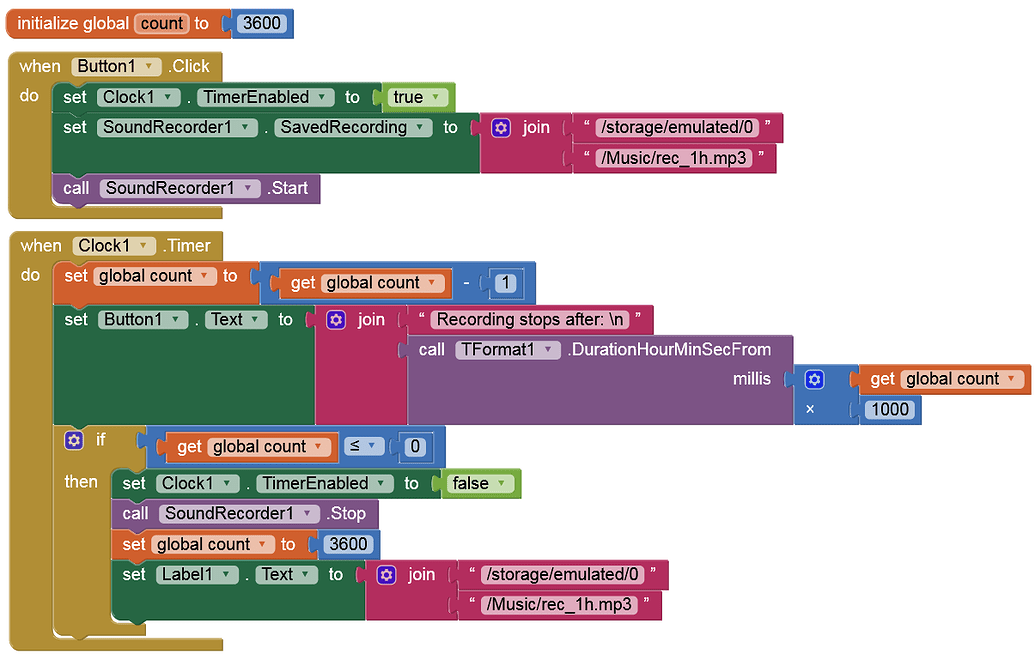Open the gear mutator on the if block
Viewport: 1035px width, 654px height.
[x=74, y=440]
